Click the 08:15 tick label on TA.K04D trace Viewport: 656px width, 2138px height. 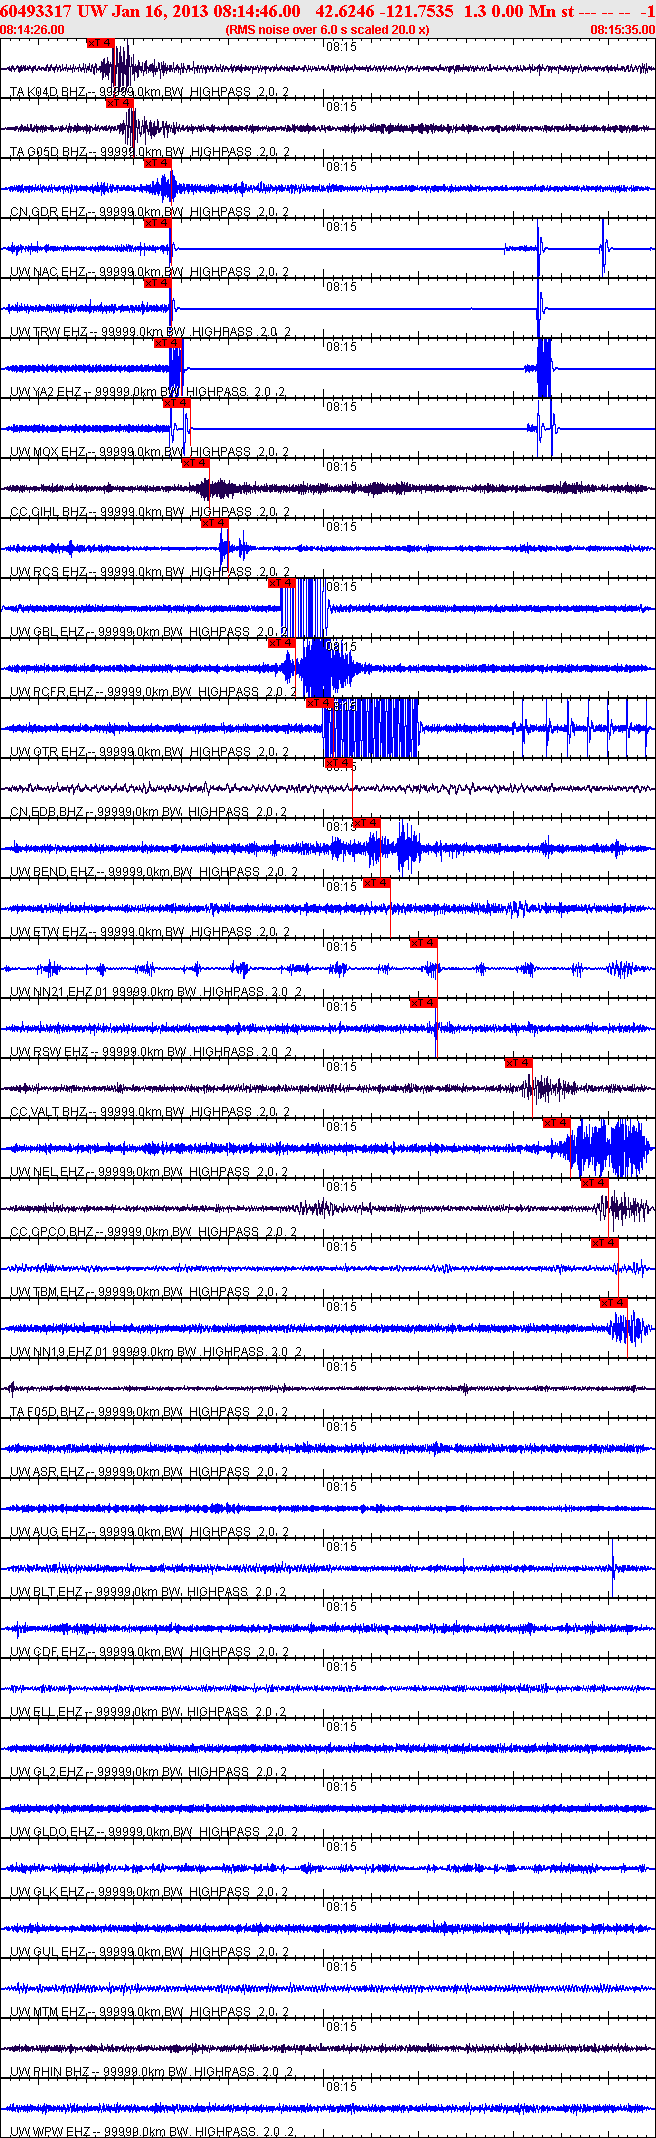click(342, 47)
